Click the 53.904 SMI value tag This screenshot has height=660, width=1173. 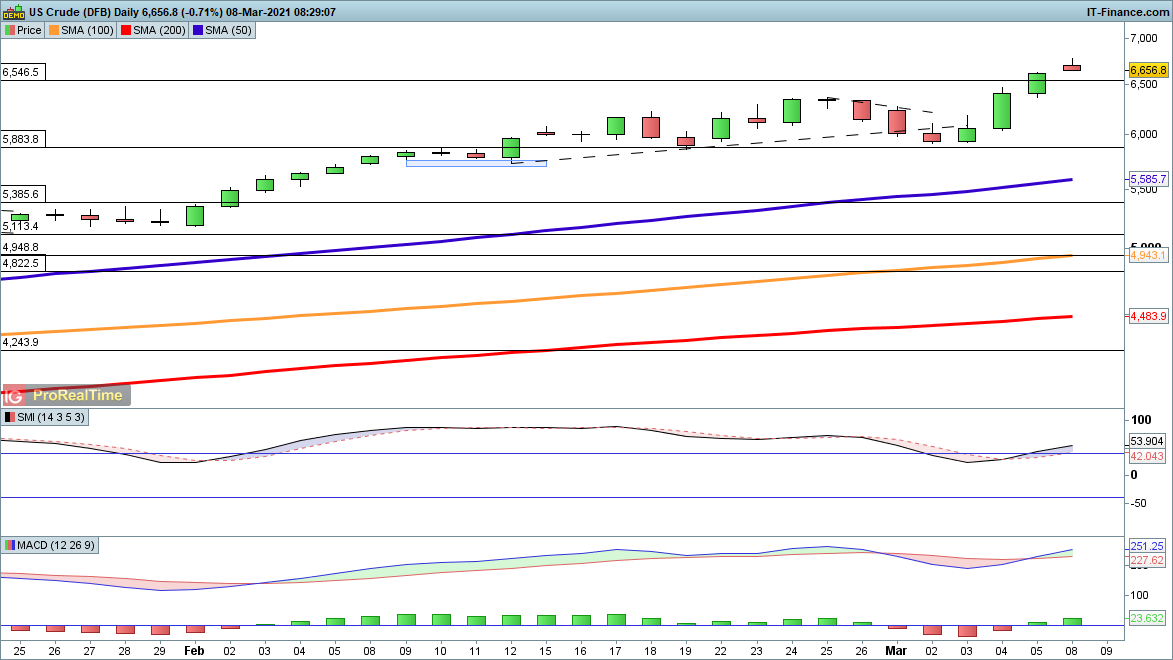(1147, 440)
